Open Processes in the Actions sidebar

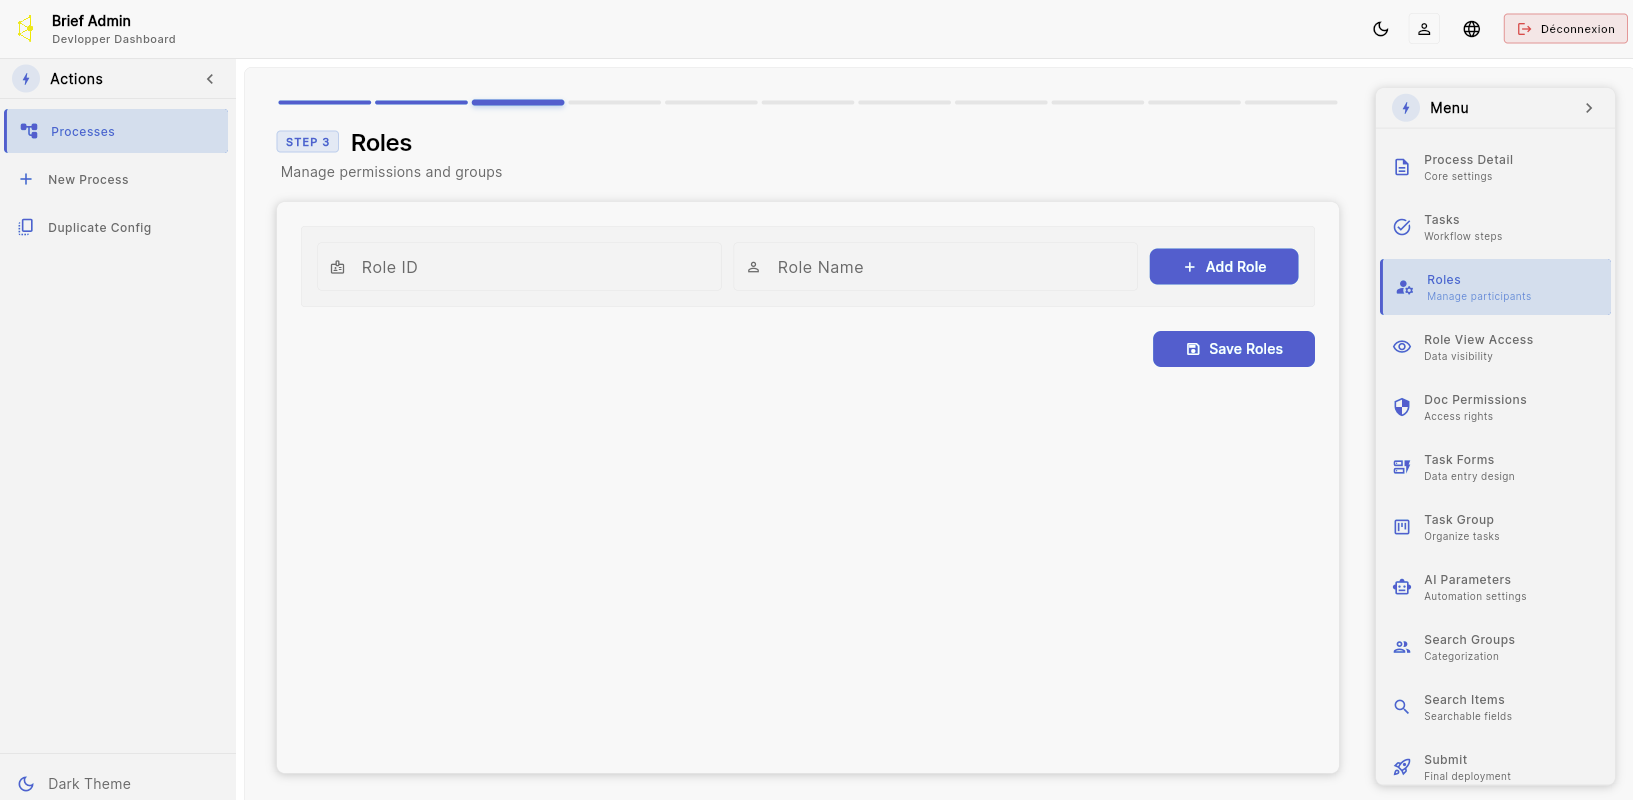(x=117, y=131)
